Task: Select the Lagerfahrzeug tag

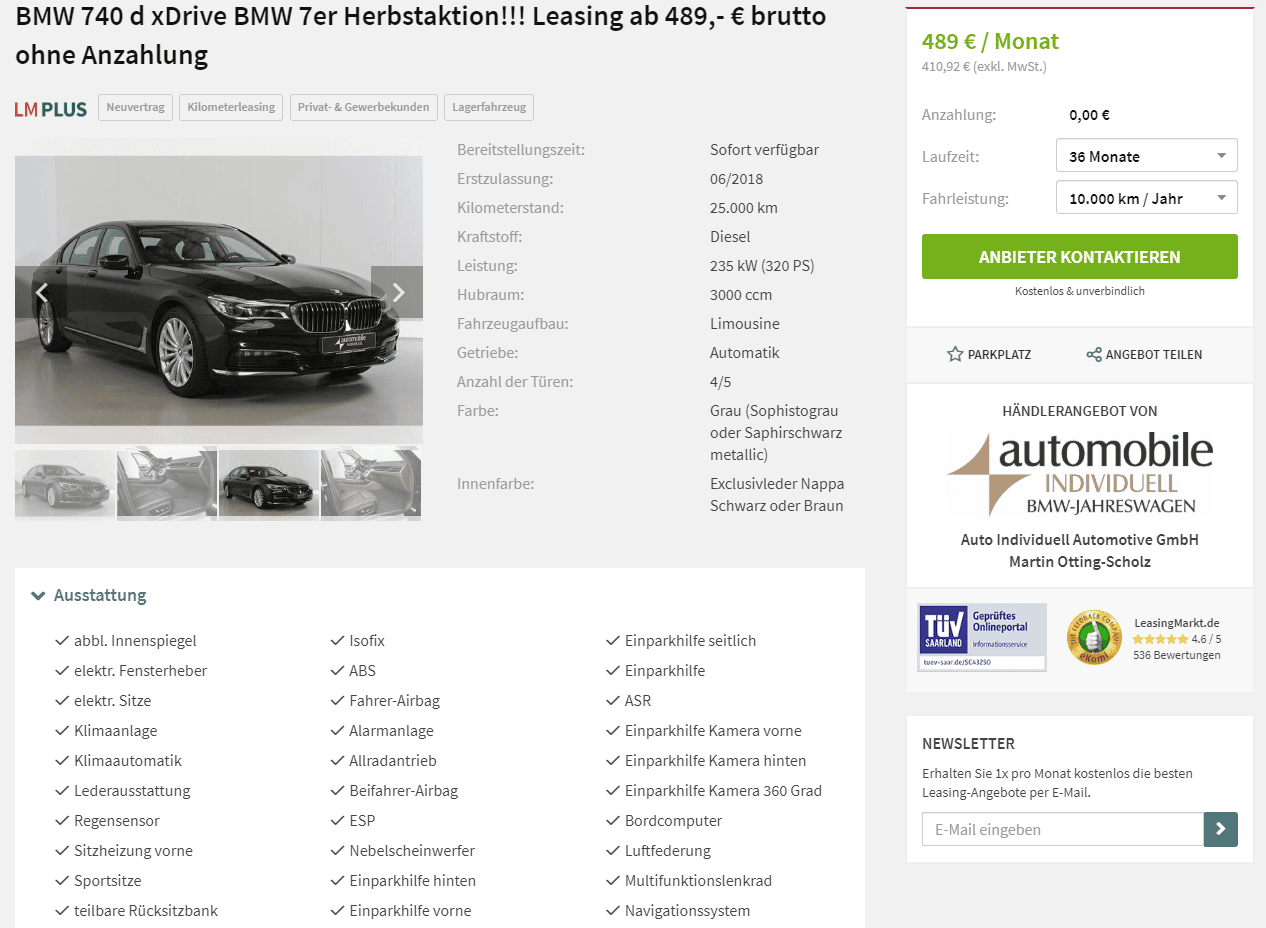Action: click(489, 107)
